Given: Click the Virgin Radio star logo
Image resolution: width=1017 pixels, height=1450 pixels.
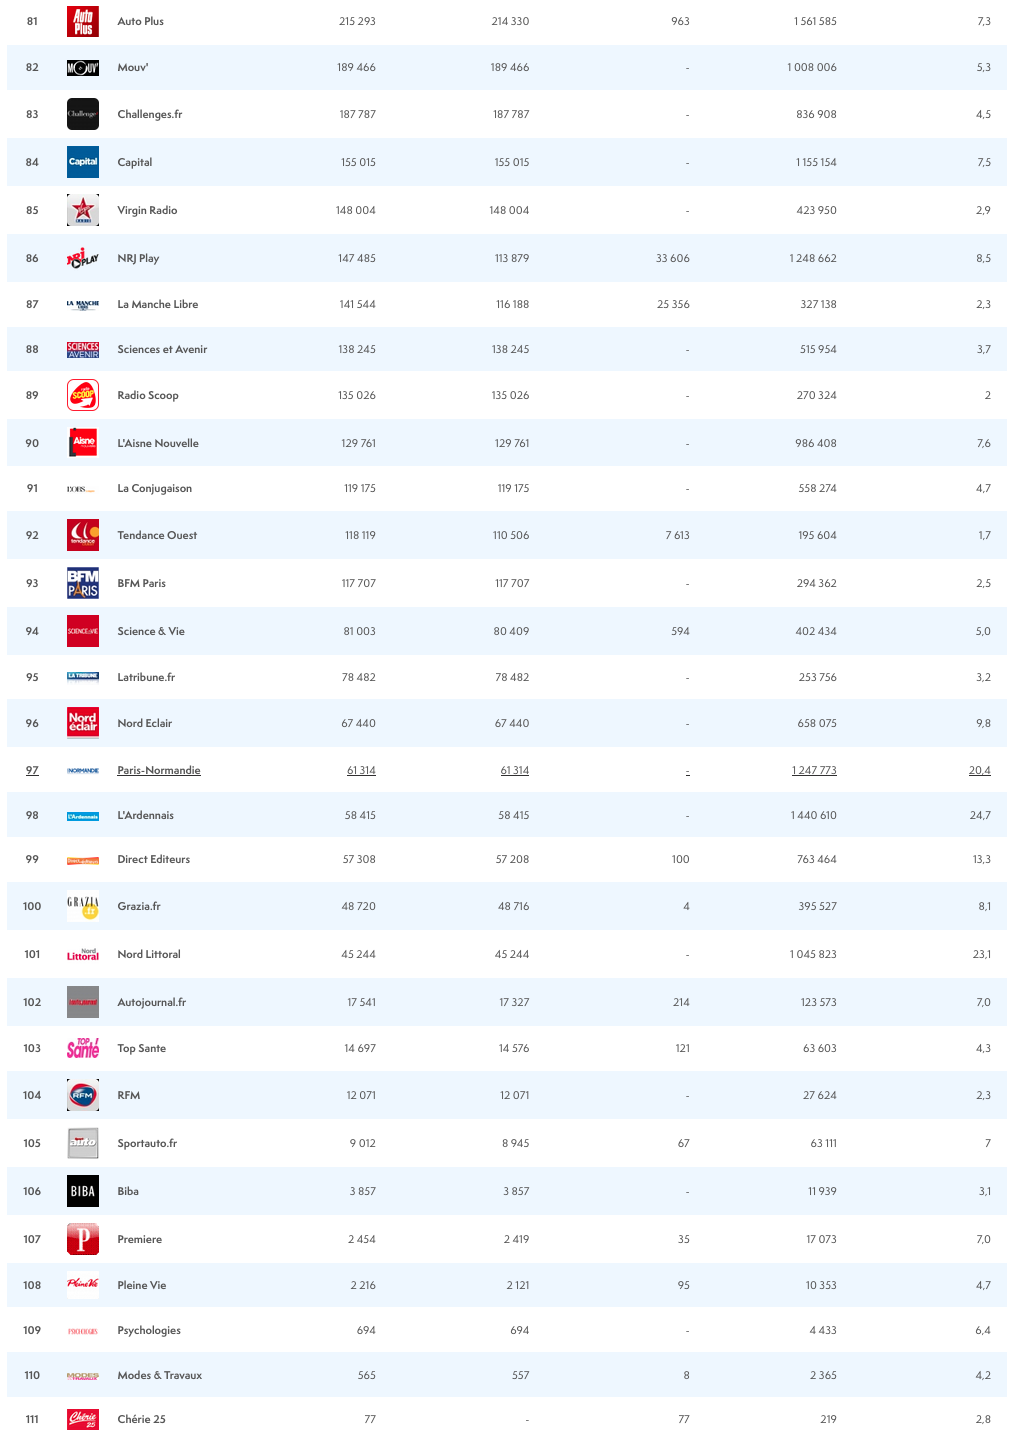Looking at the screenshot, I should [x=83, y=210].
